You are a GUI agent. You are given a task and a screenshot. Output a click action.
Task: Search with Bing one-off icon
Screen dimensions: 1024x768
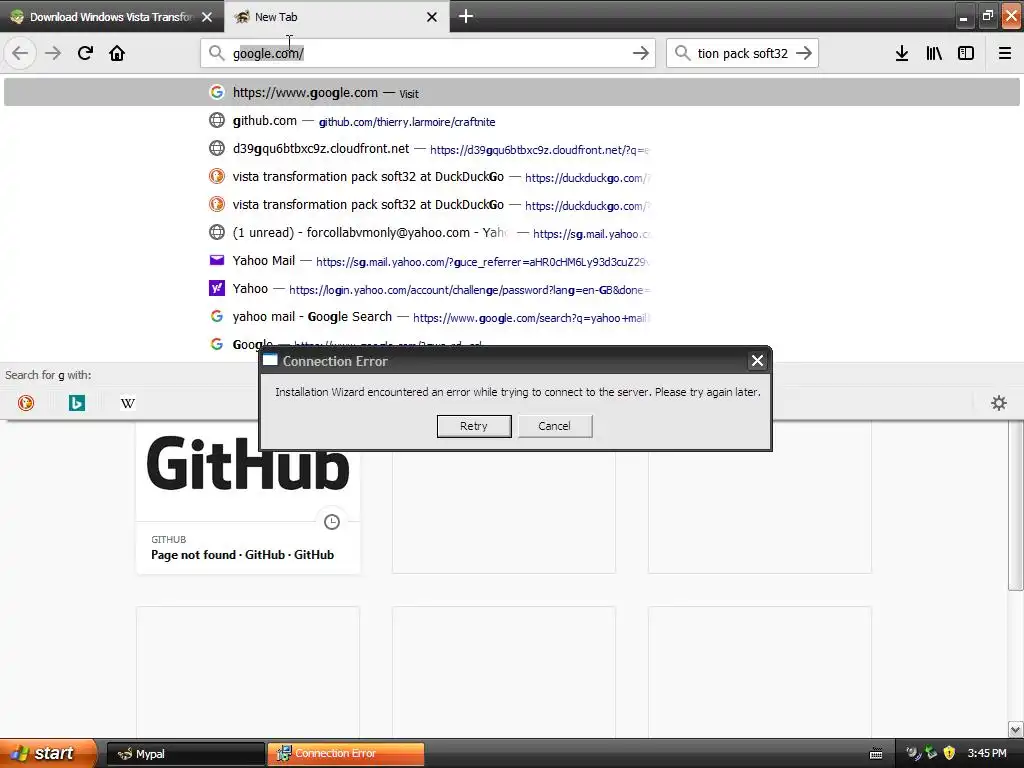(76, 403)
